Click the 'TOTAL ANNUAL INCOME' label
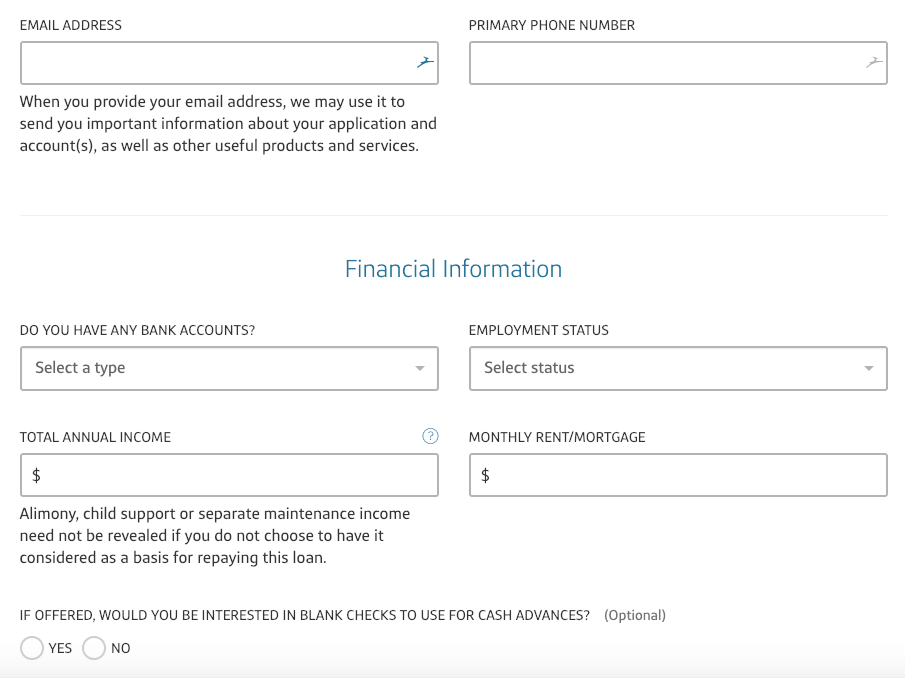The width and height of the screenshot is (905, 678). (95, 437)
